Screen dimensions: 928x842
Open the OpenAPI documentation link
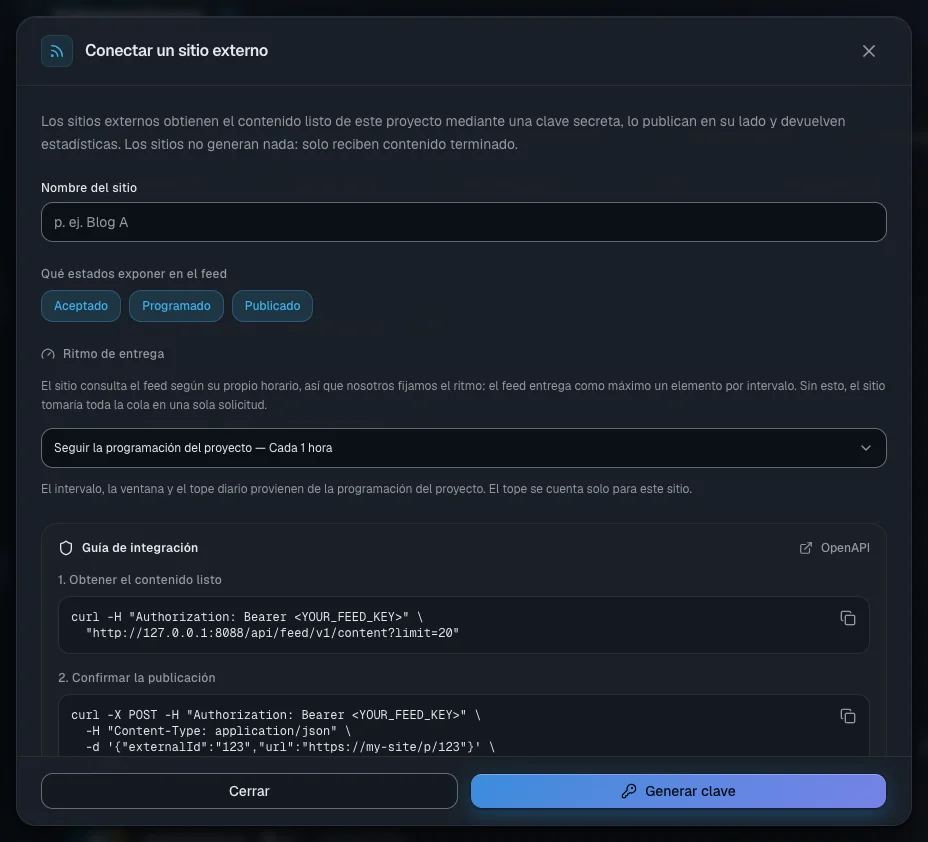[834, 548]
